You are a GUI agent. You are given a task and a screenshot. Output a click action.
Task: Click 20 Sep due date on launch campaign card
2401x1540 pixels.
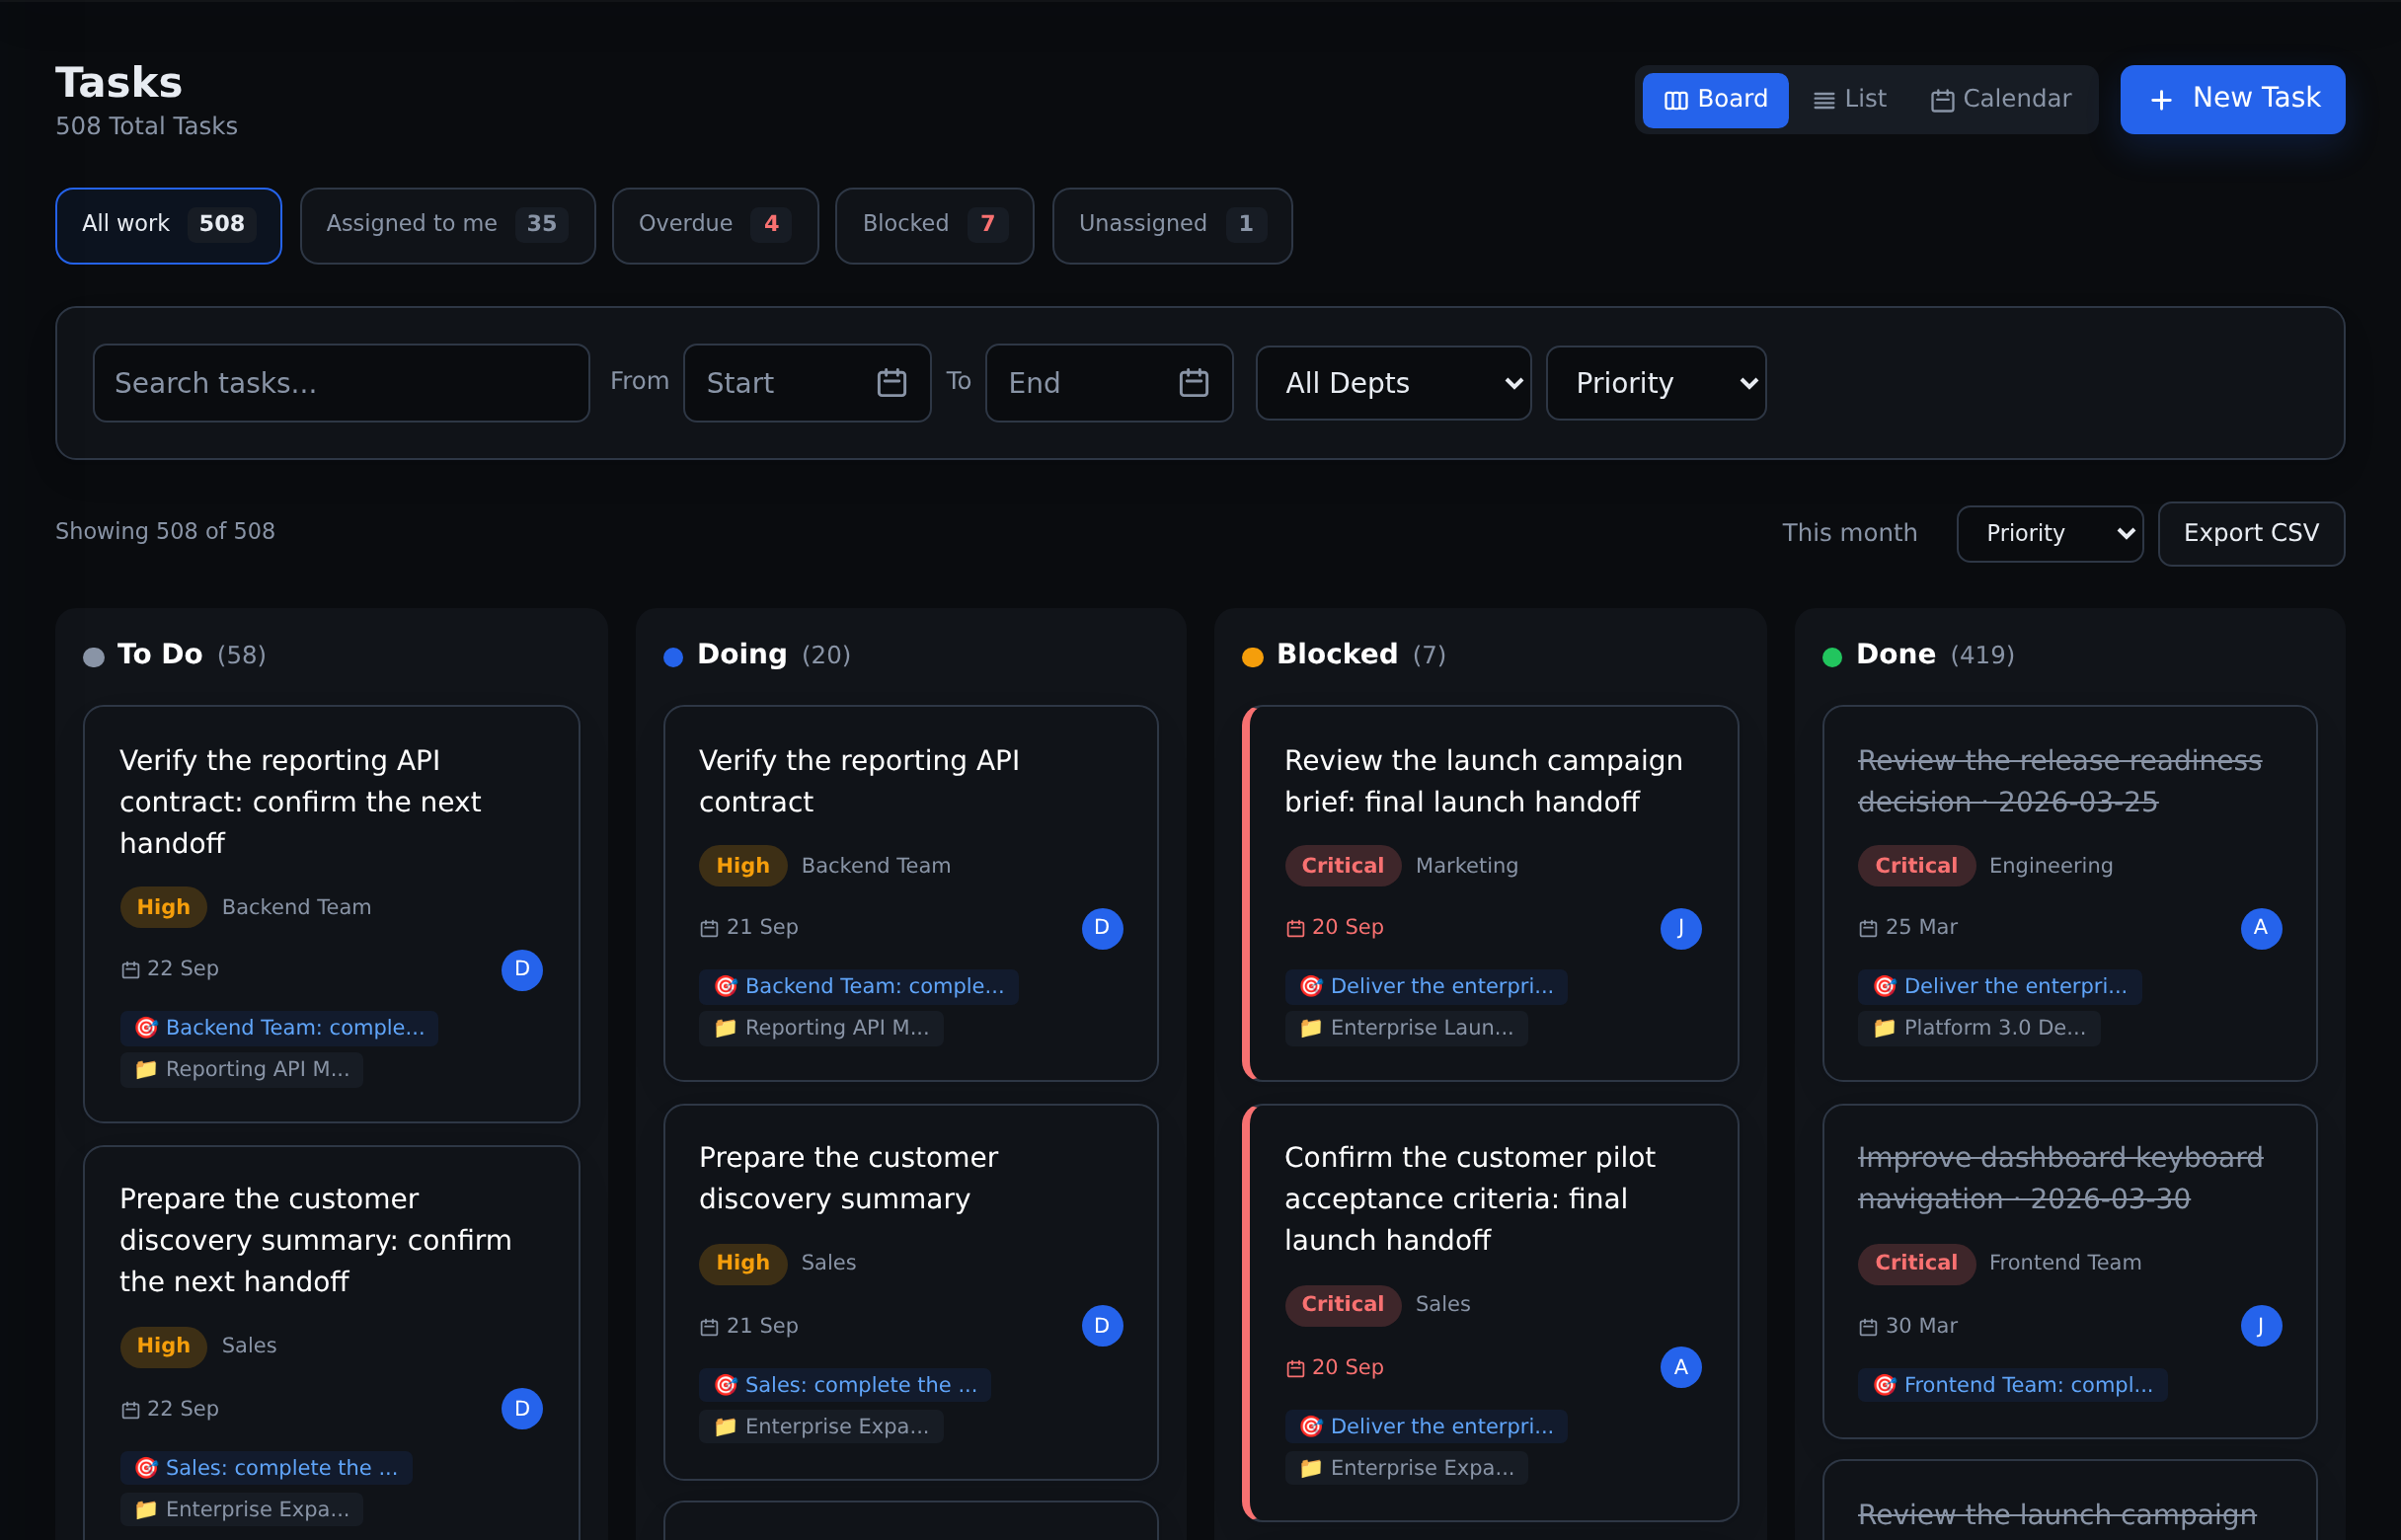tap(1334, 927)
